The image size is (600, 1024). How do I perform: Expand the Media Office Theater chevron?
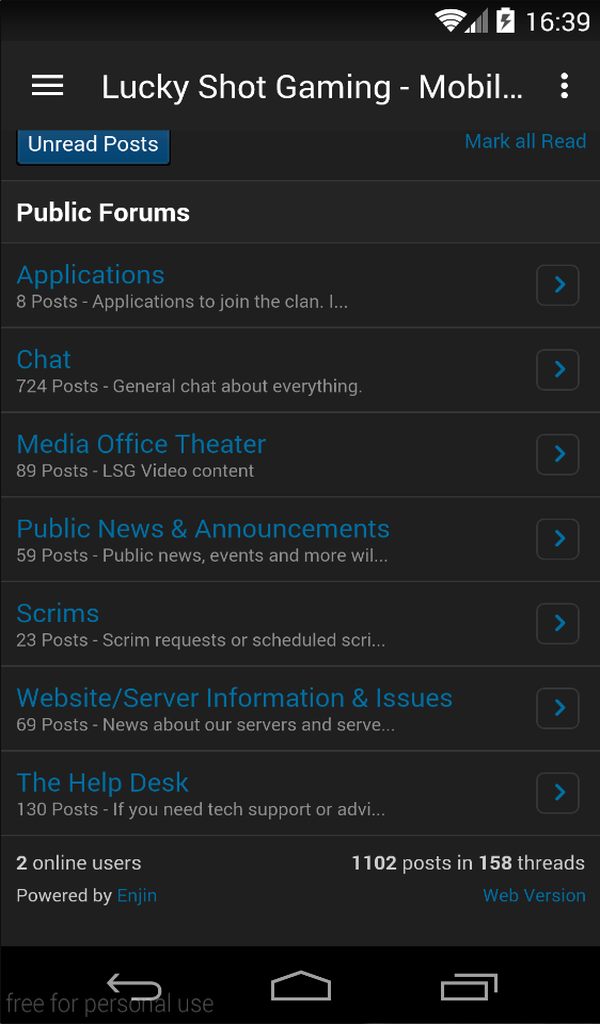[558, 454]
